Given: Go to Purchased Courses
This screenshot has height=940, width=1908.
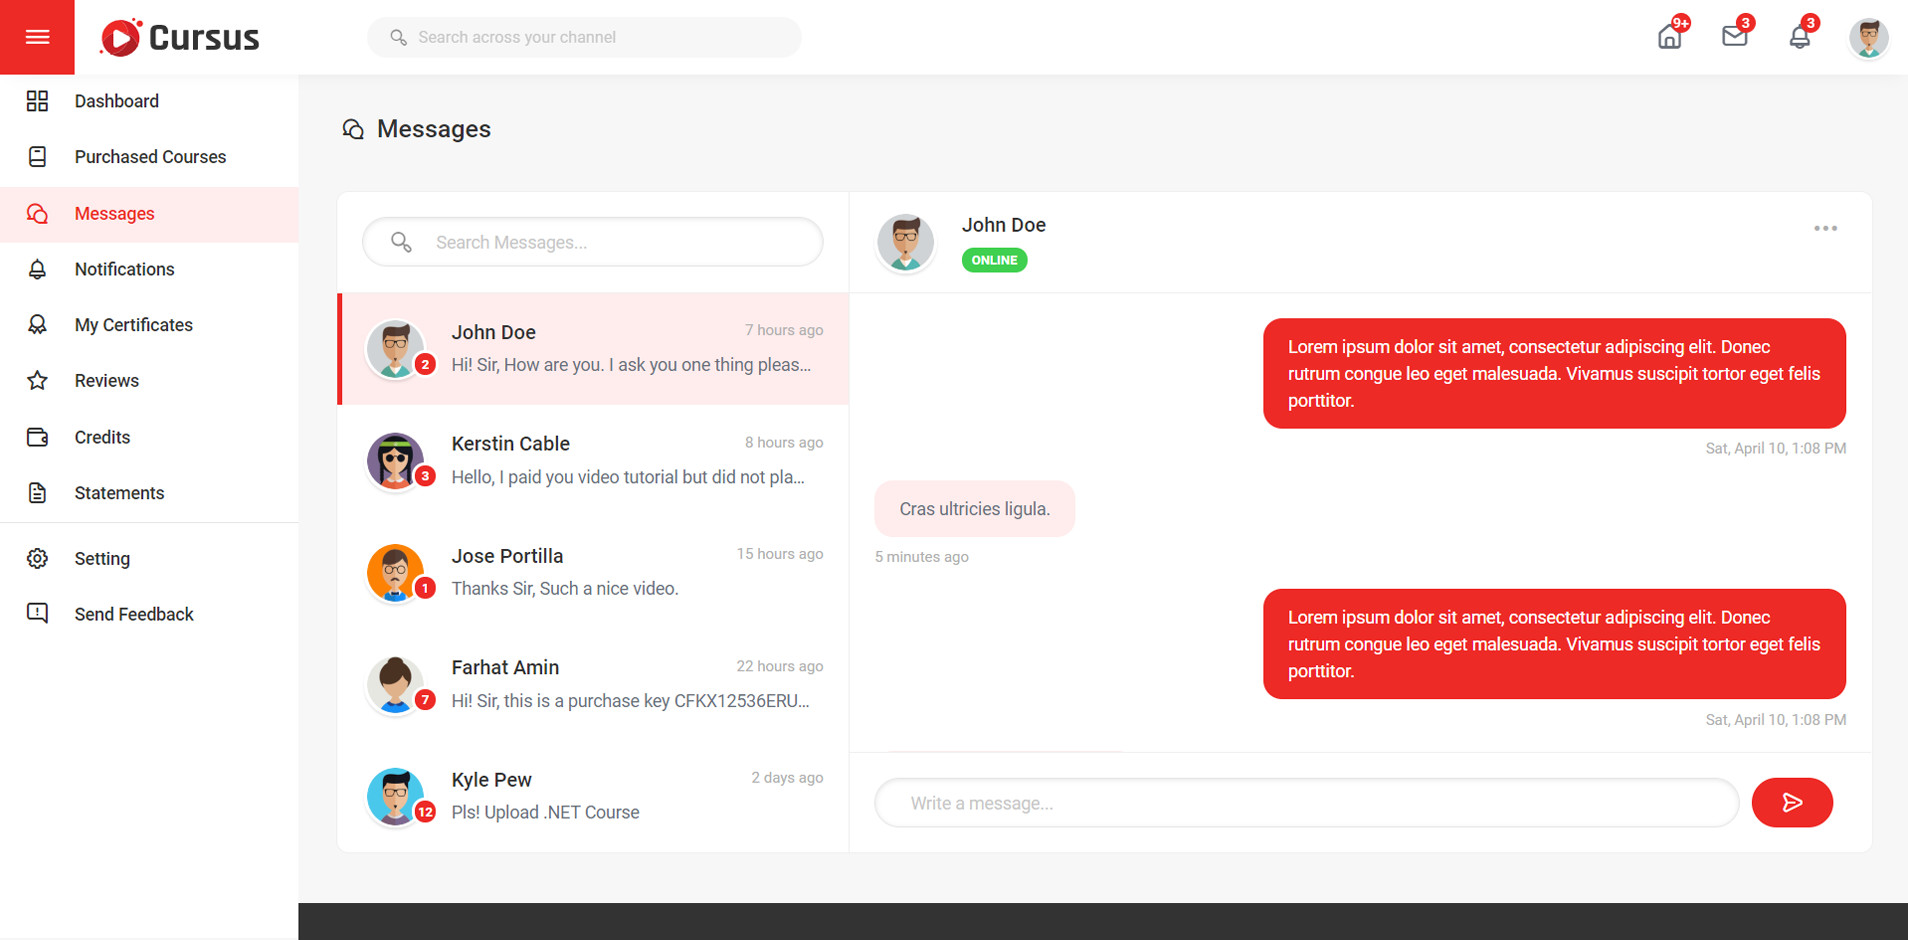Looking at the screenshot, I should click(150, 157).
